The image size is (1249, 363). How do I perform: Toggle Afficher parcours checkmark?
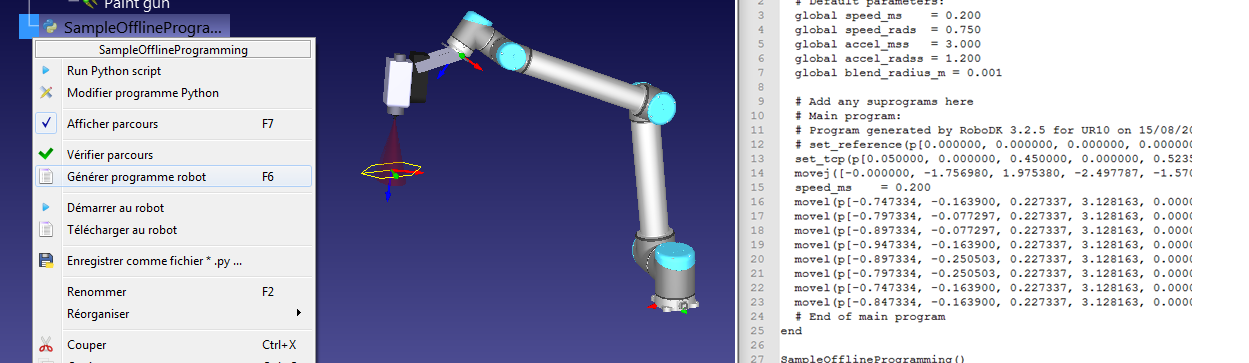click(x=47, y=124)
